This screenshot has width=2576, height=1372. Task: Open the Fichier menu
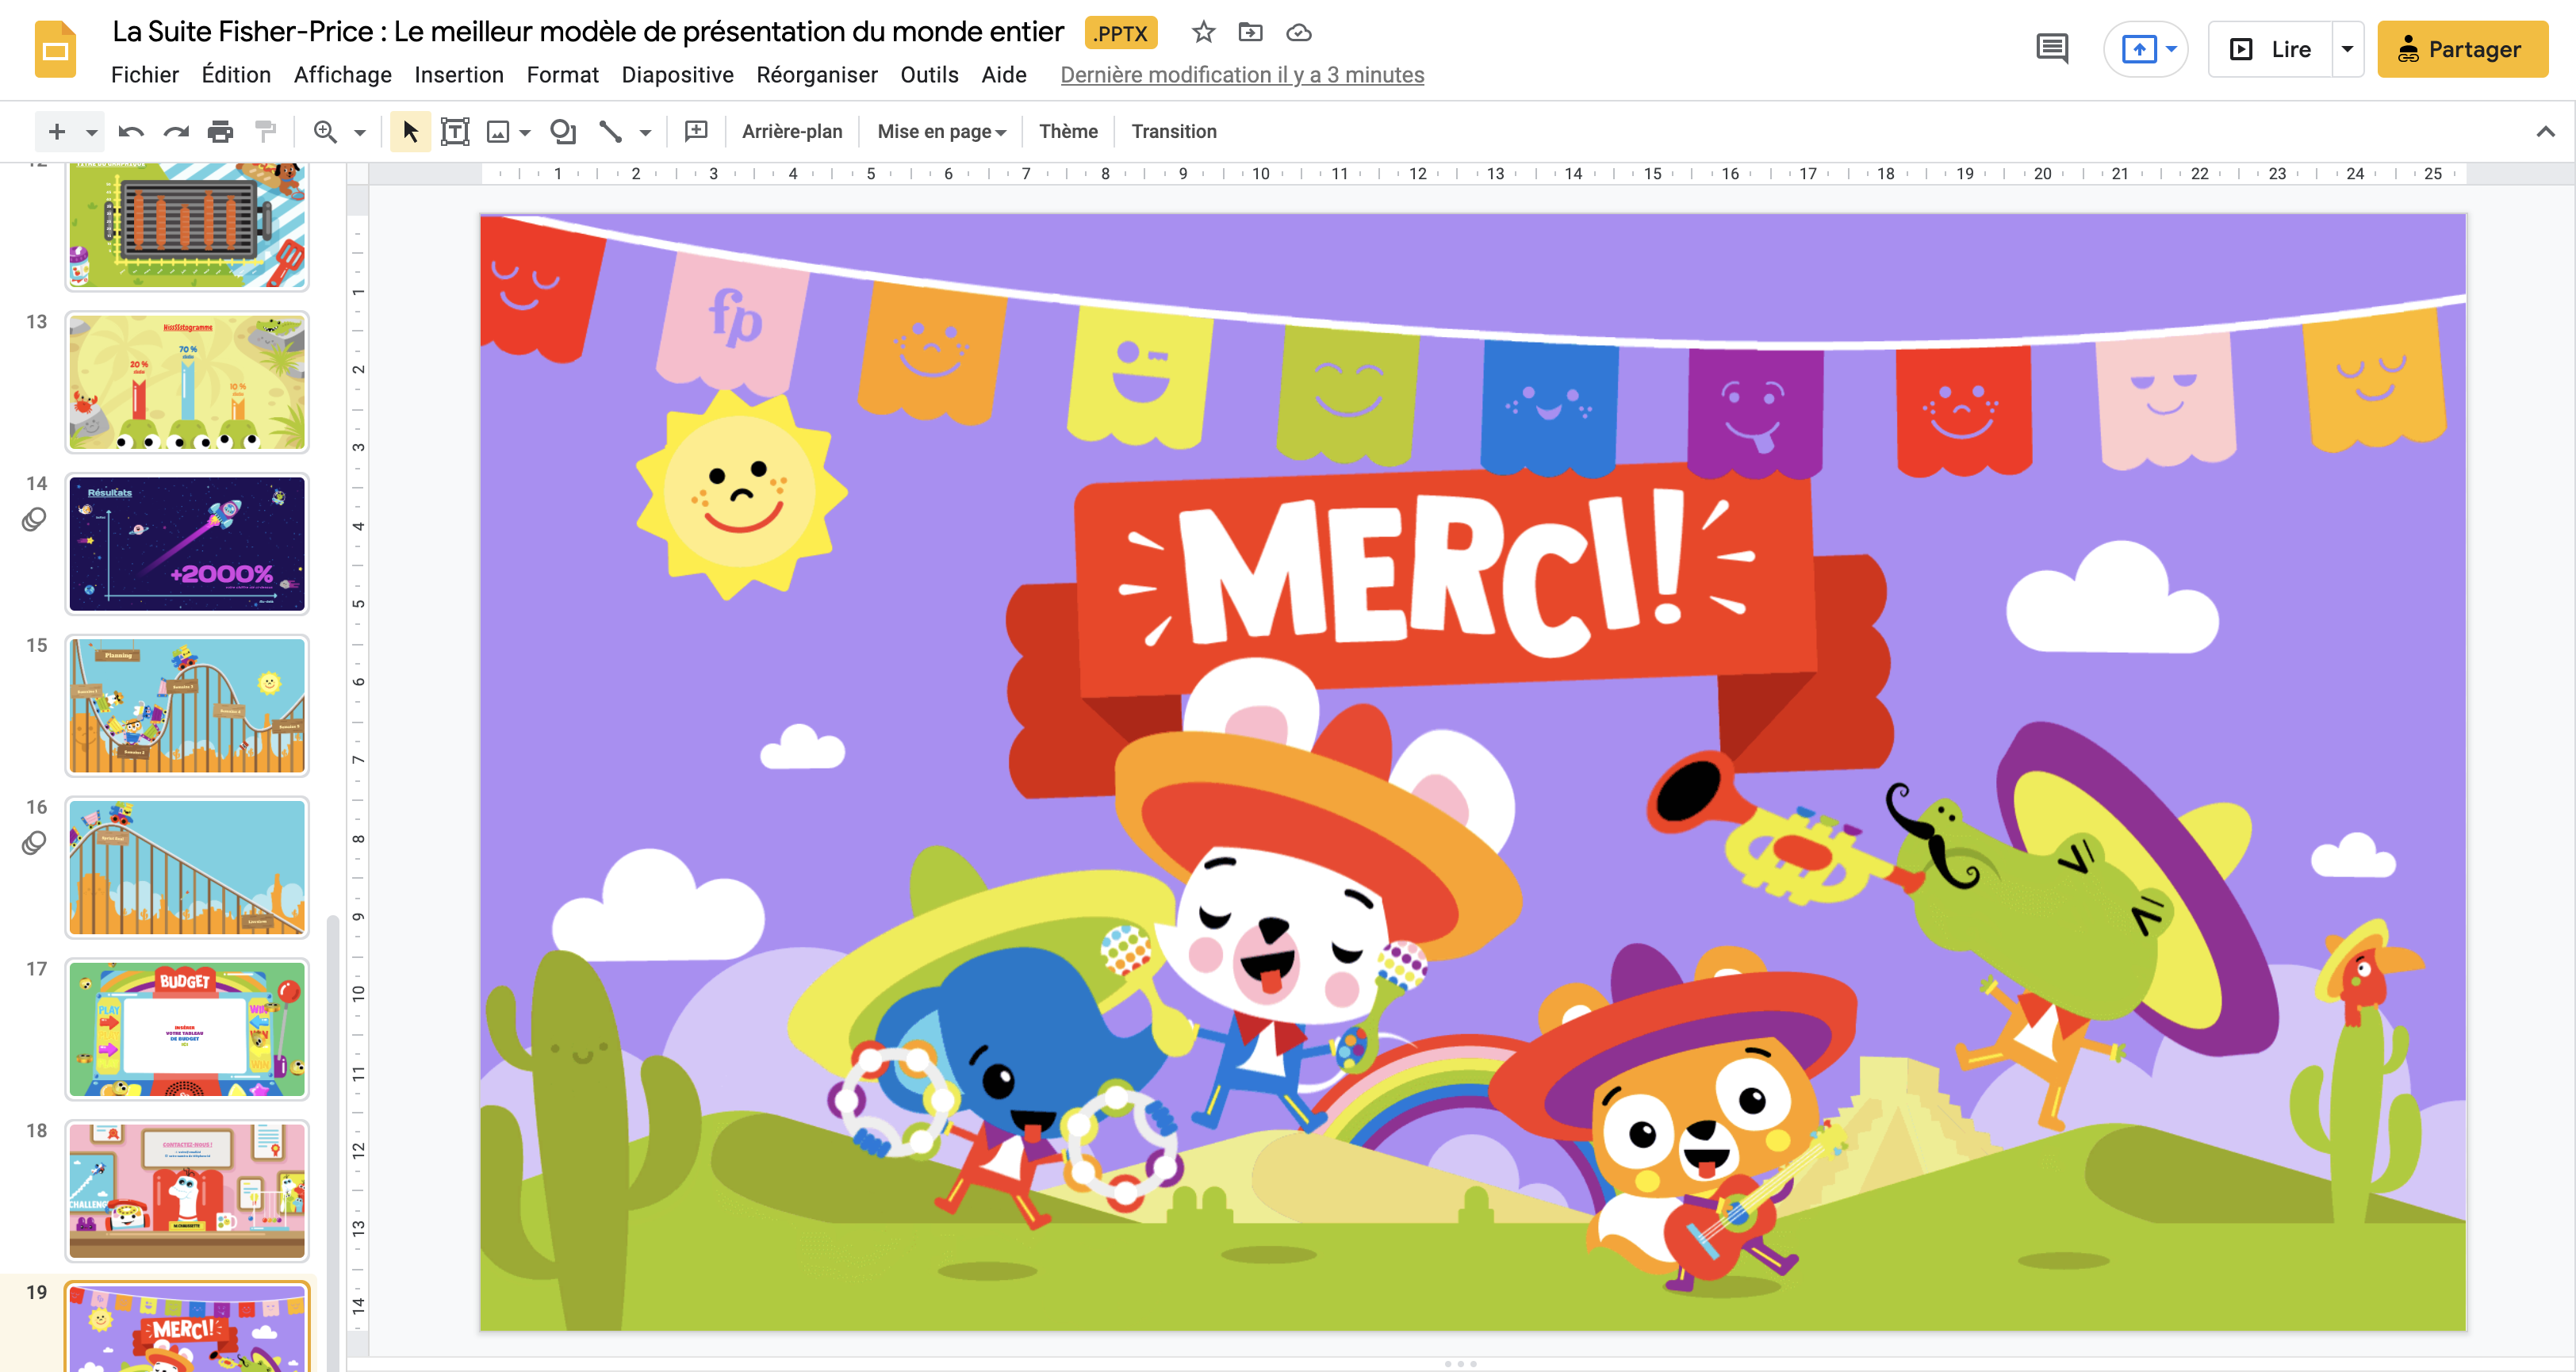[x=145, y=75]
